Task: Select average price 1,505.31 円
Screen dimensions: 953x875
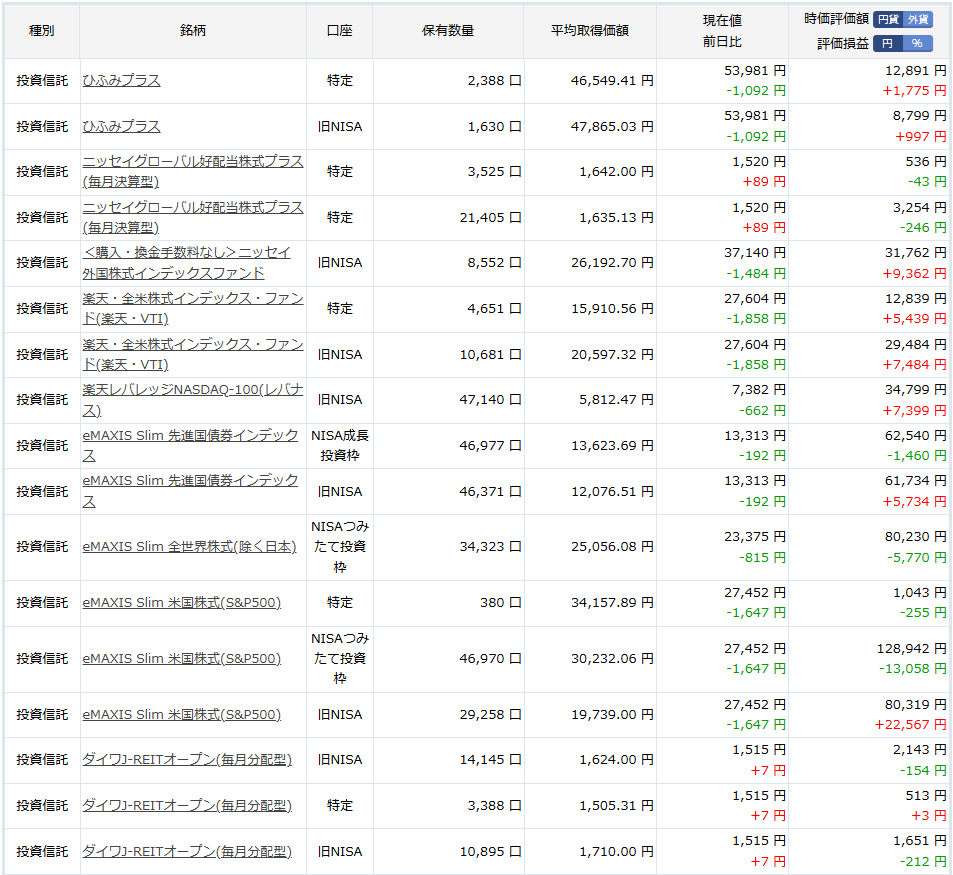Action: (616, 806)
